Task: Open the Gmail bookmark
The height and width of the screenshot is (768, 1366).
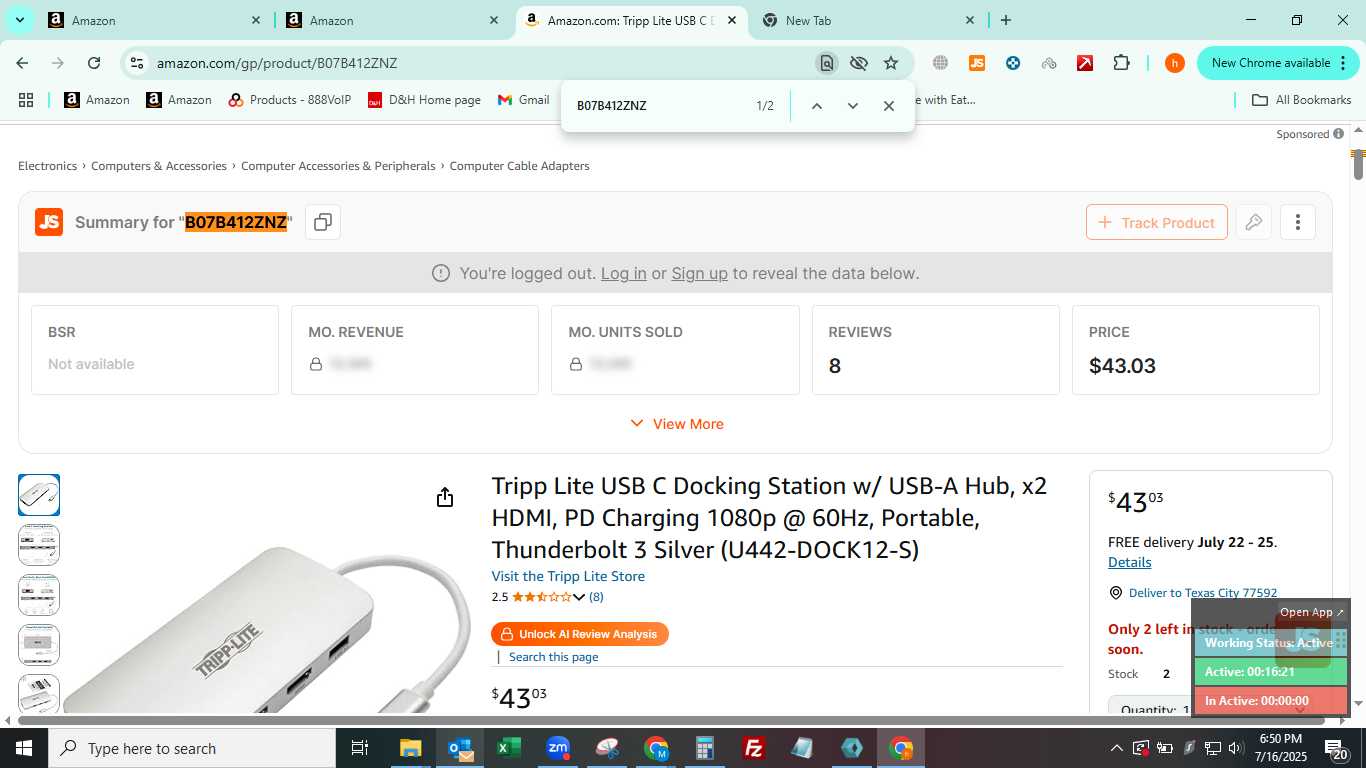Action: (524, 100)
